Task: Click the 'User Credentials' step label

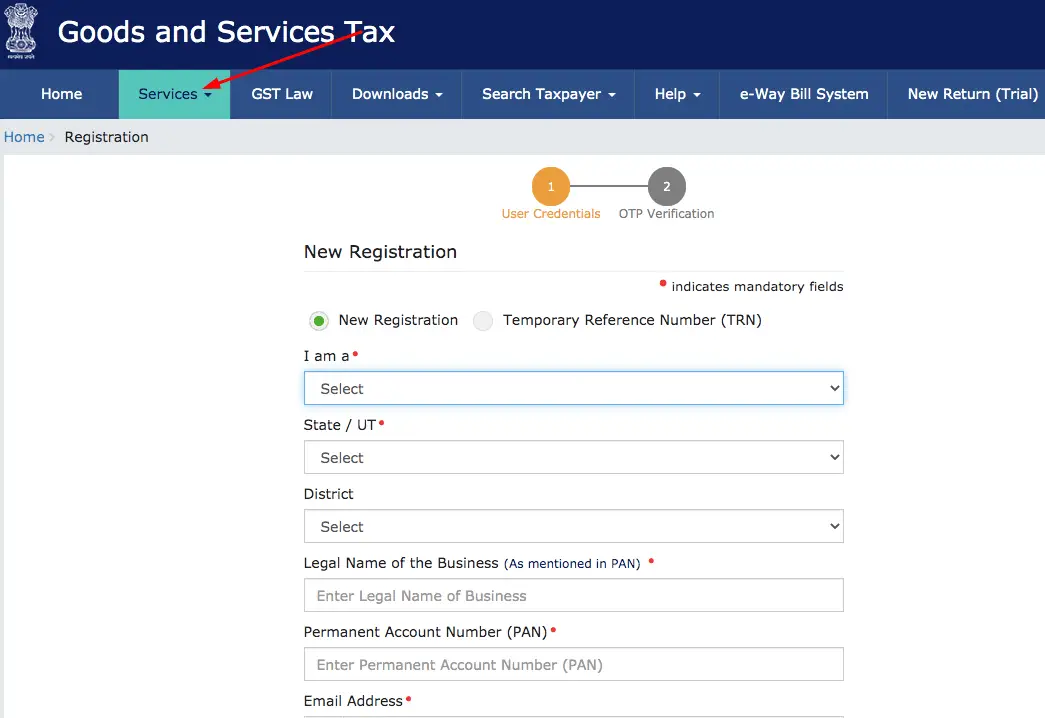Action: click(x=550, y=213)
